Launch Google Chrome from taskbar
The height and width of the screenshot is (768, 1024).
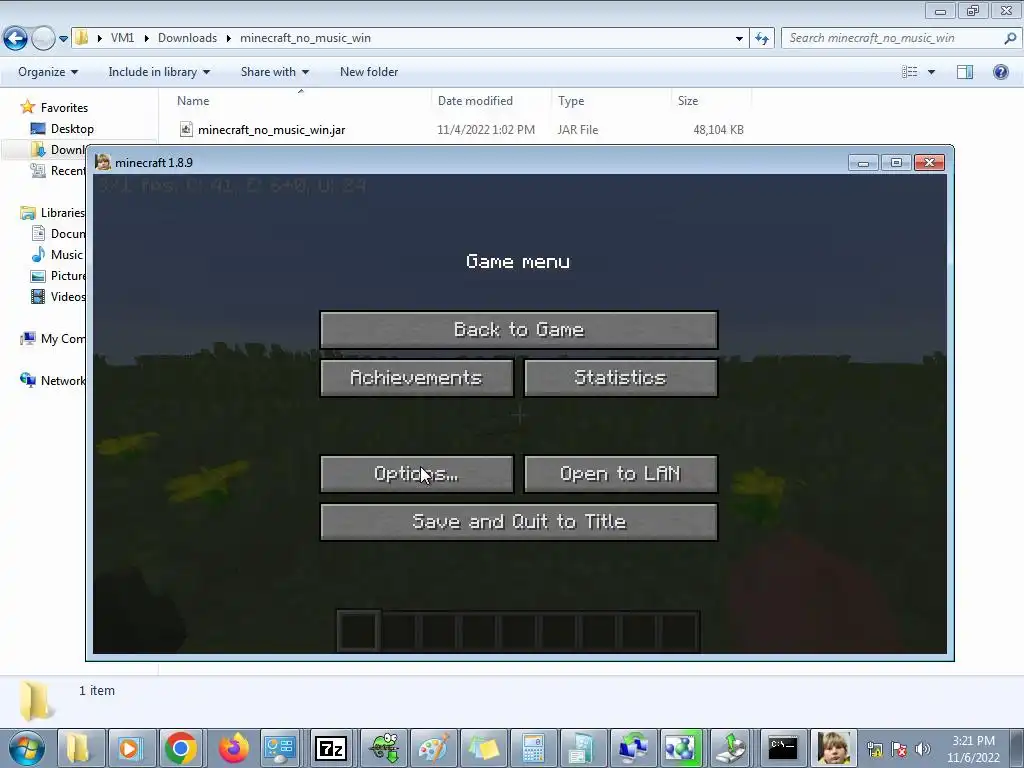[x=181, y=748]
